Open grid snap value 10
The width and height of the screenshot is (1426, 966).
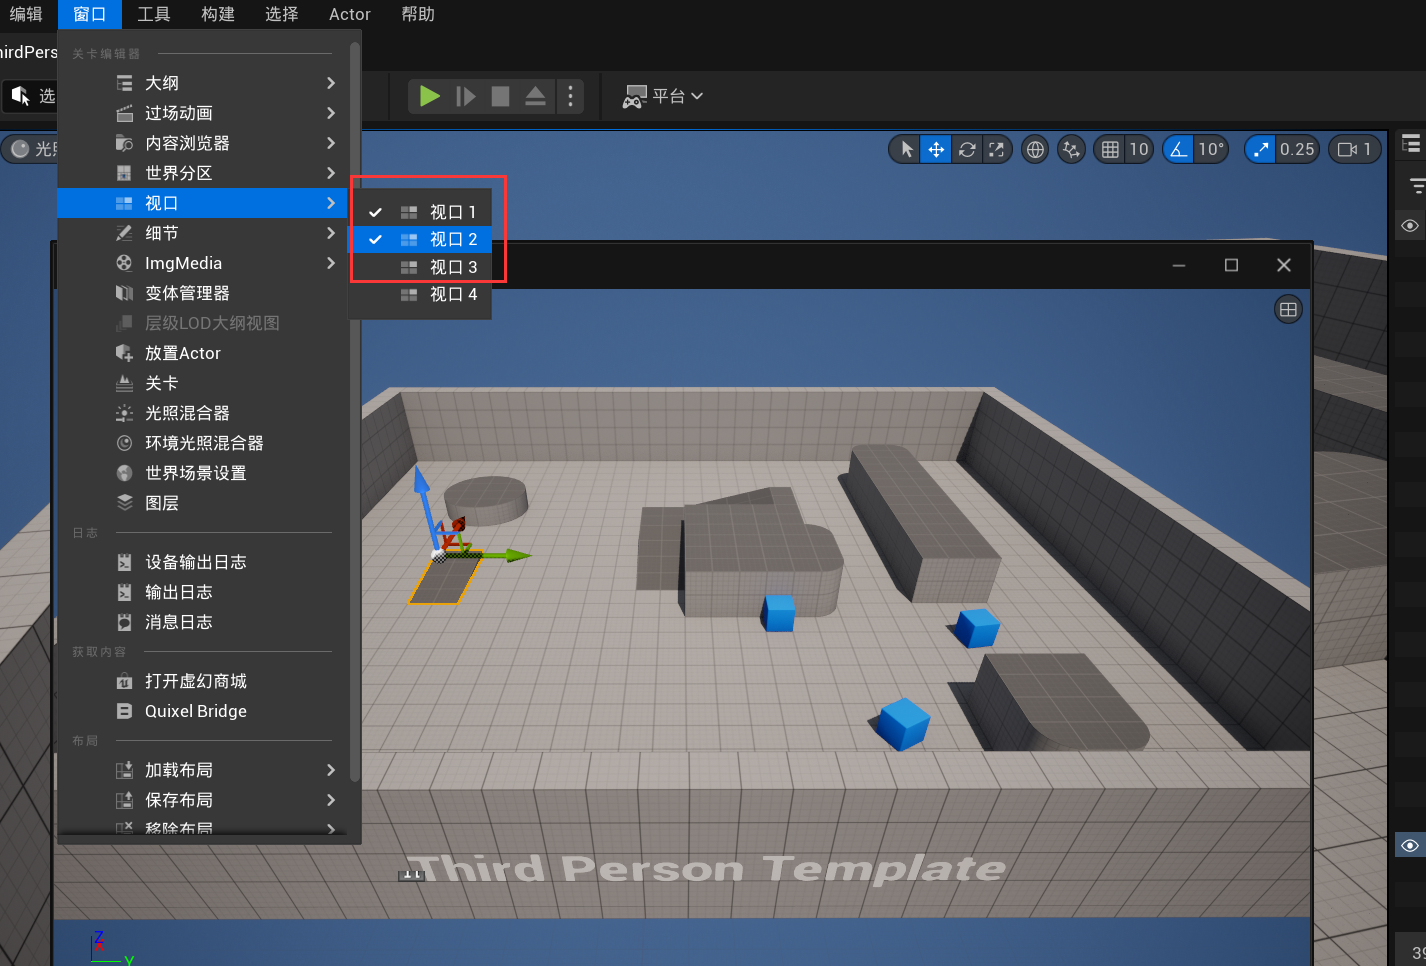(1139, 149)
